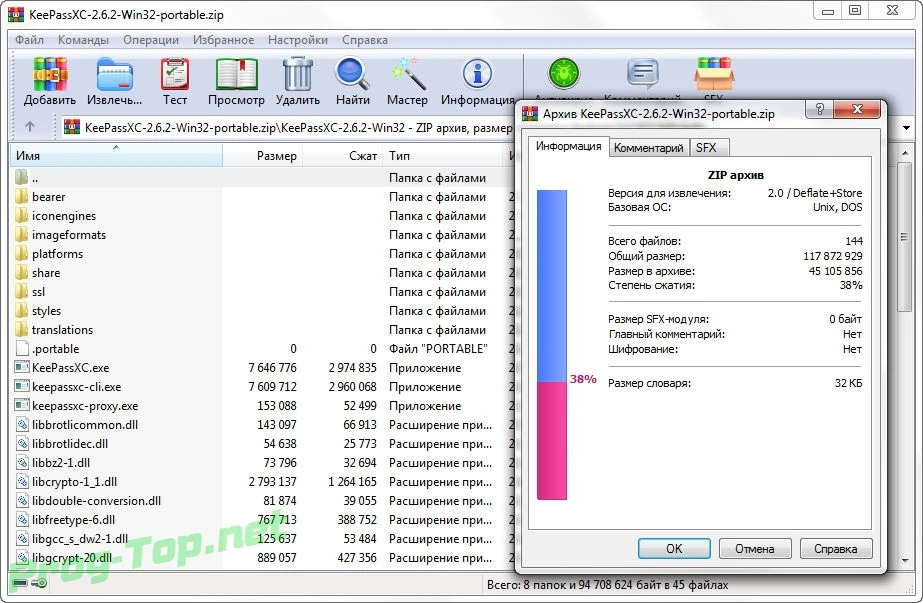Click the libcrypto-1_1.dll file icon
This screenshot has width=923, height=603.
tap(22, 482)
